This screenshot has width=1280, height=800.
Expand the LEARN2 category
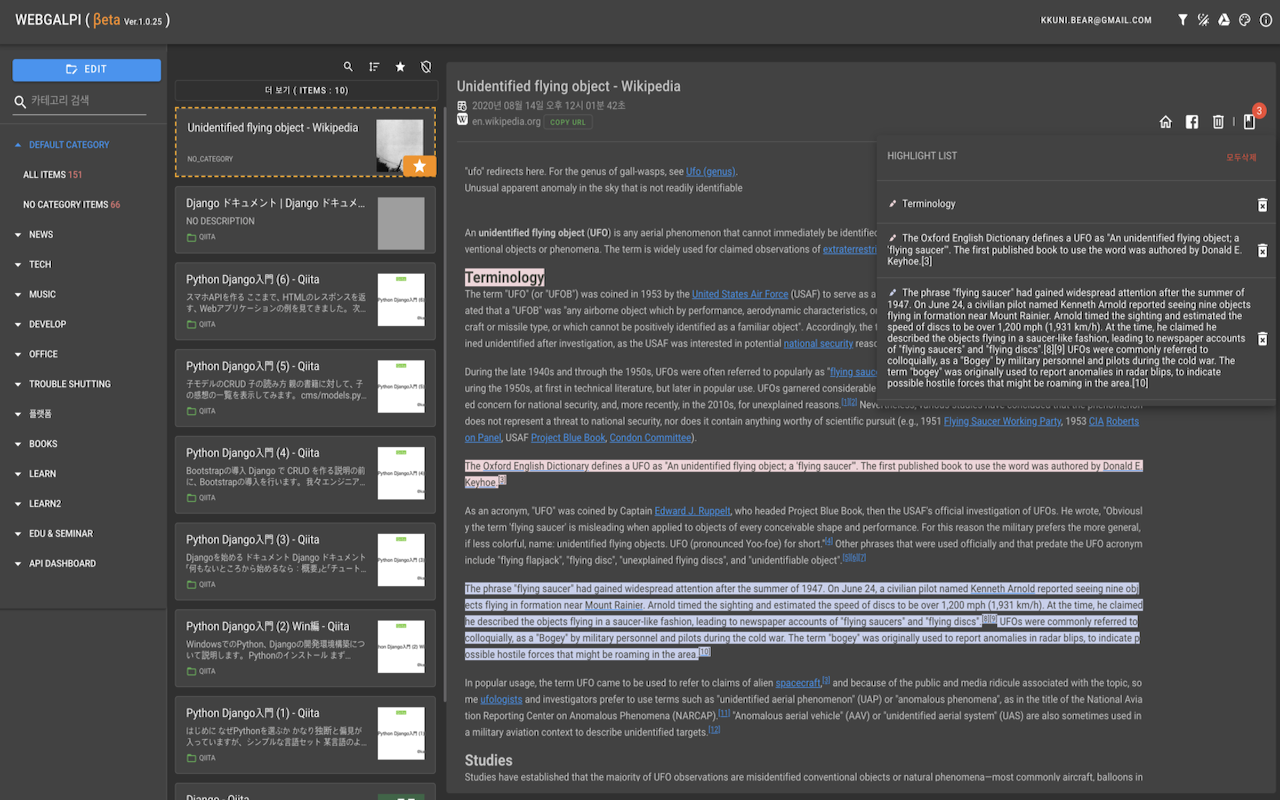pos(45,504)
